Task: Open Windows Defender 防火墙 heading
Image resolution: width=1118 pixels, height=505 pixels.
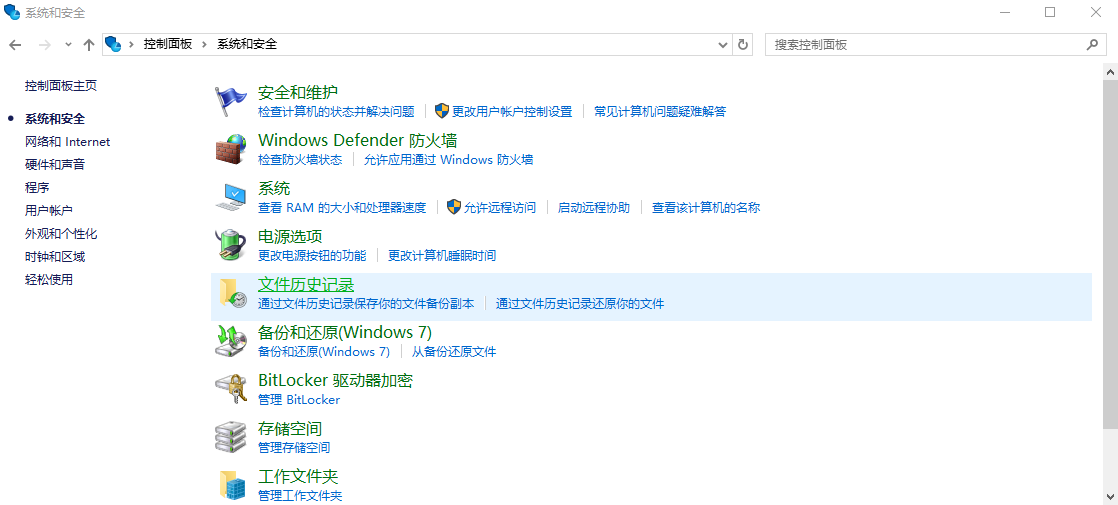Action: (357, 140)
